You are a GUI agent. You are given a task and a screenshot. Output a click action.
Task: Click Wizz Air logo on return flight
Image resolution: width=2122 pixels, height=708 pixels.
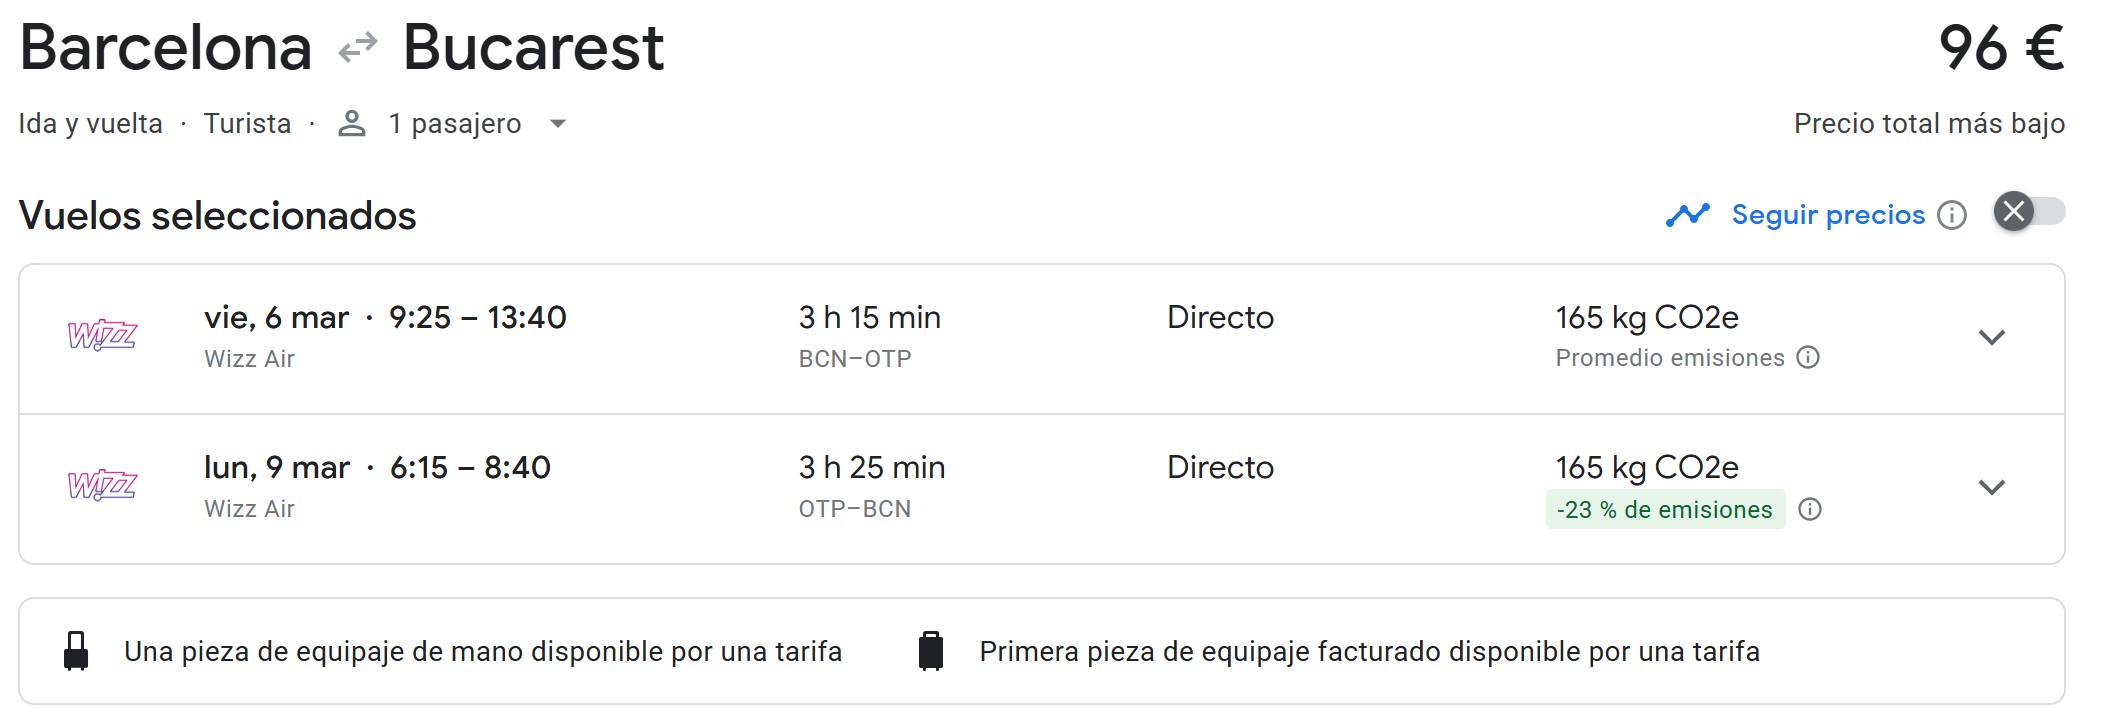[102, 486]
